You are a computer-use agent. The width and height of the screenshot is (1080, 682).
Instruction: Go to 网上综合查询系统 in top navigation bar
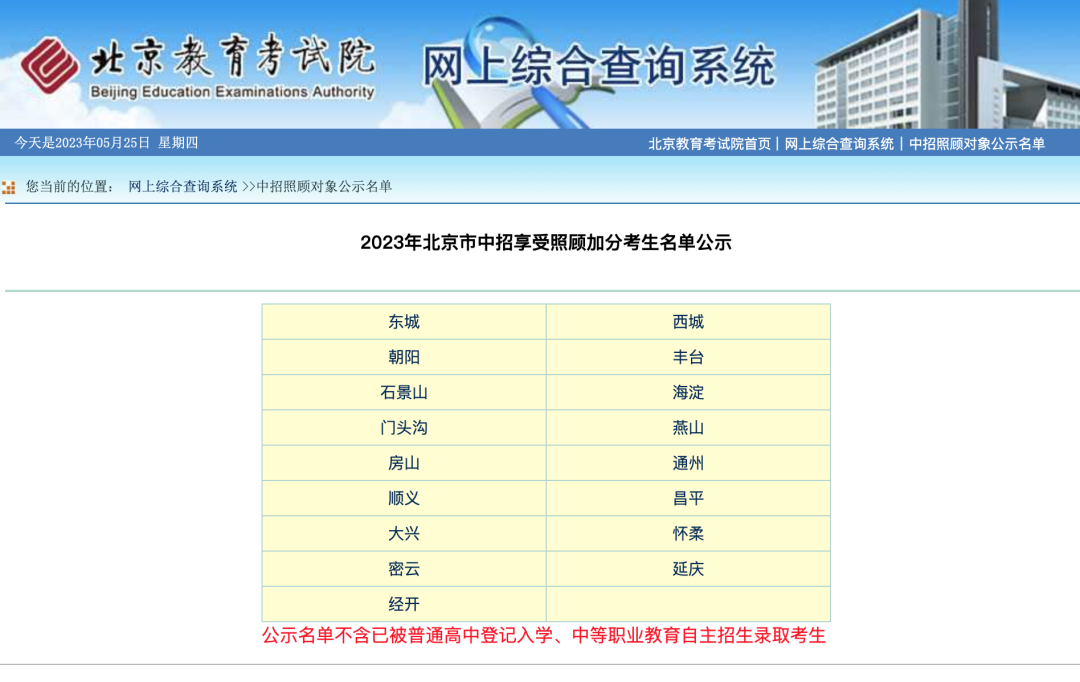point(839,143)
